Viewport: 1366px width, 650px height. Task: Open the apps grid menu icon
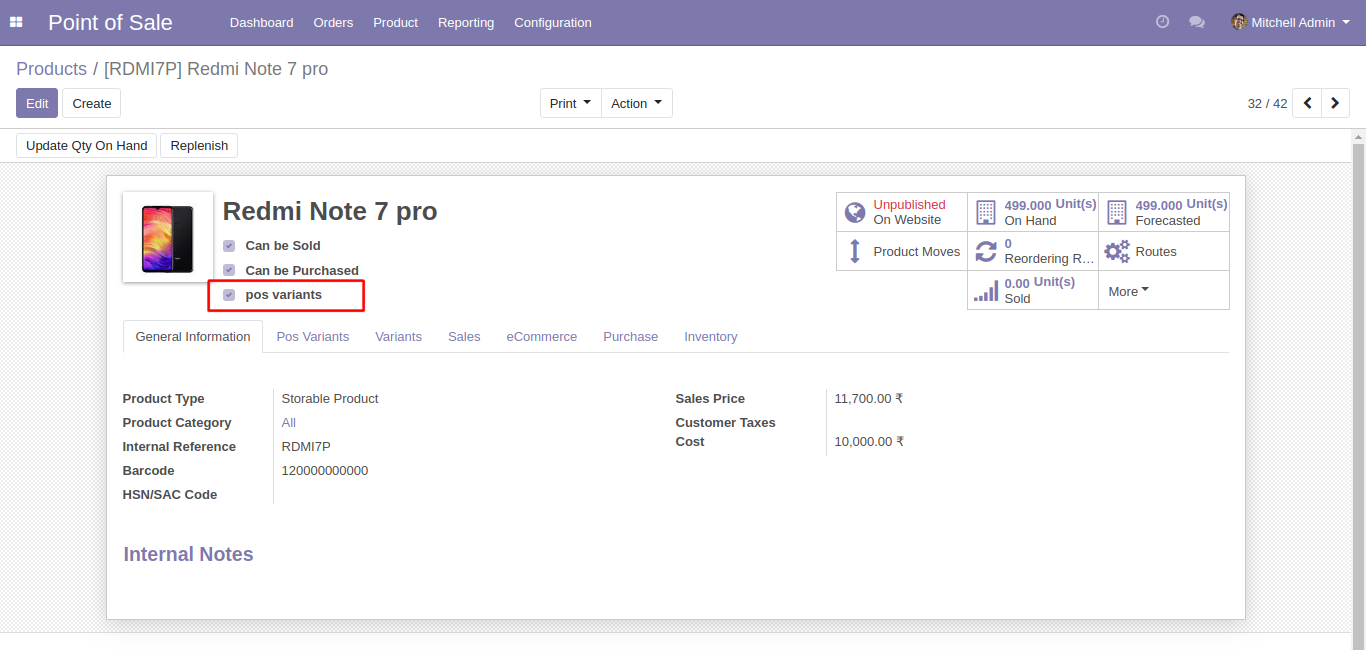[16, 22]
